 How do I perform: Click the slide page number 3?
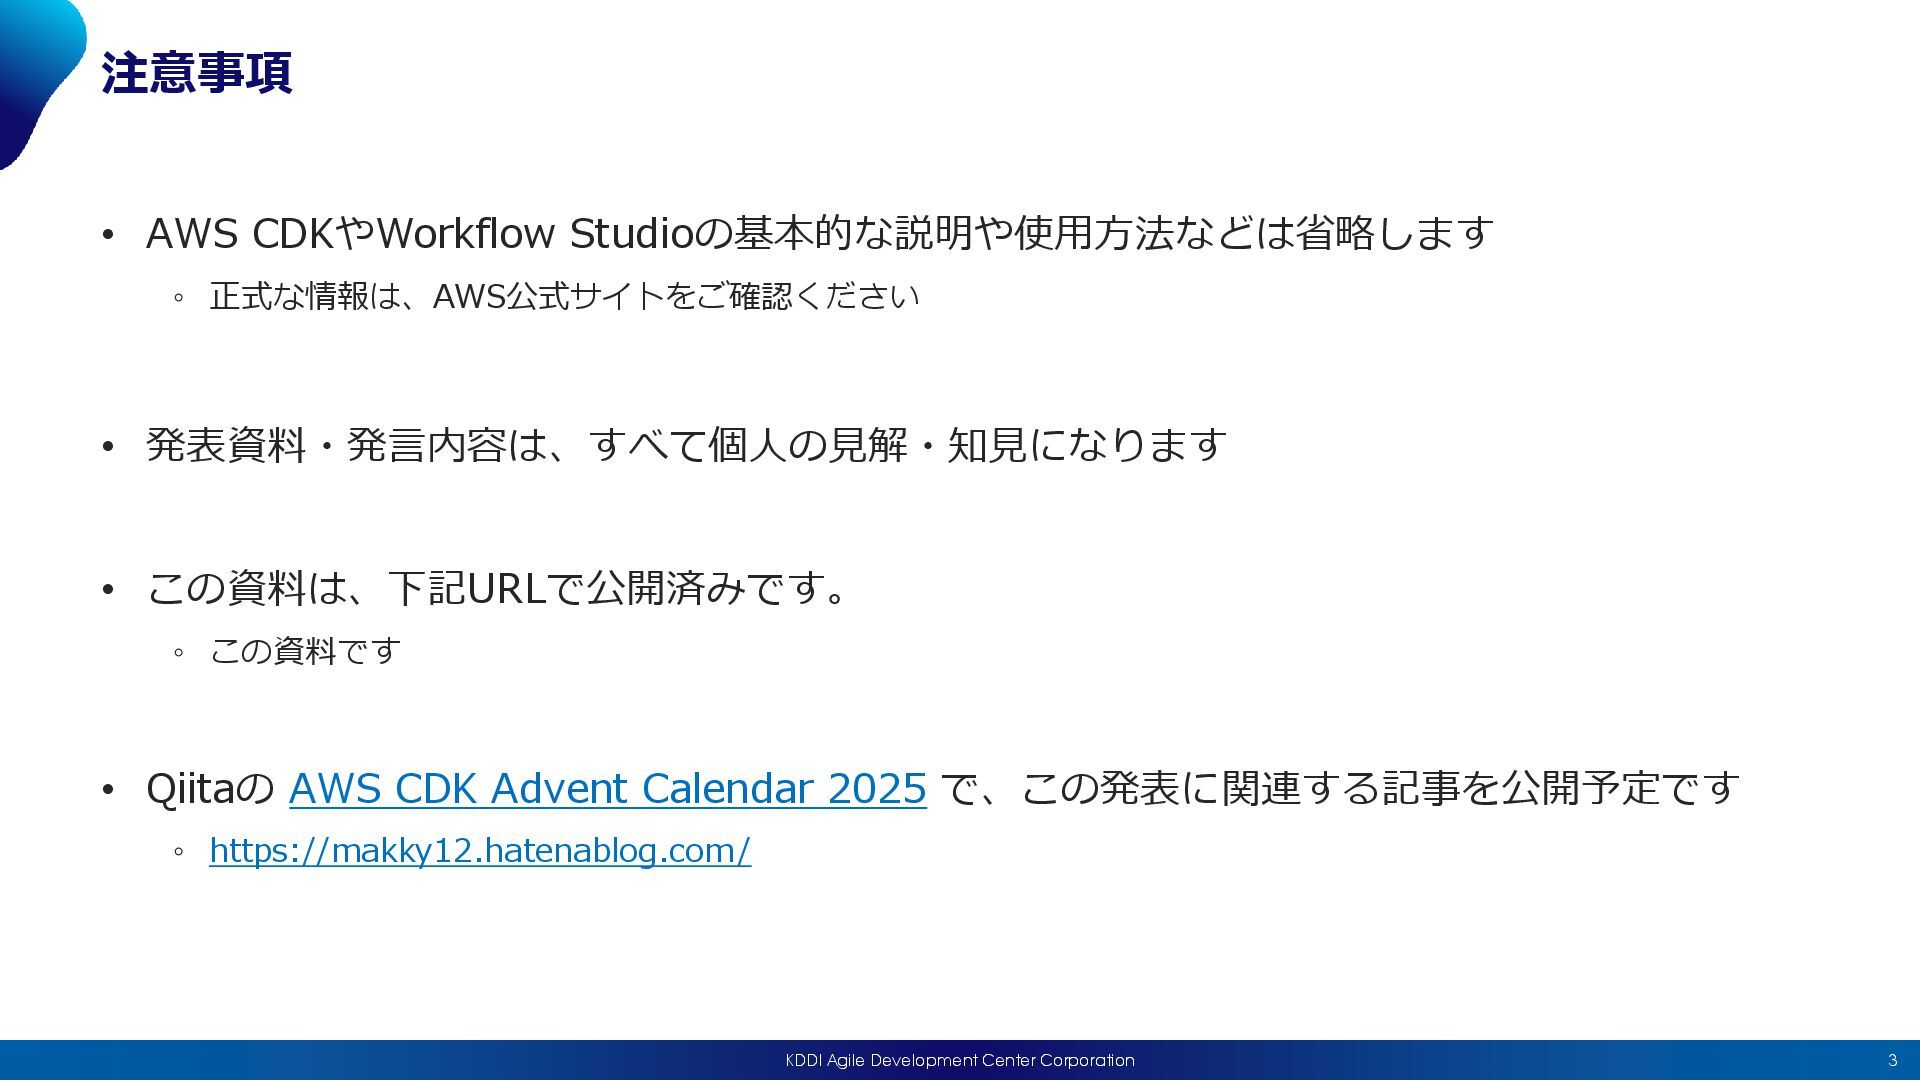1892,1060
